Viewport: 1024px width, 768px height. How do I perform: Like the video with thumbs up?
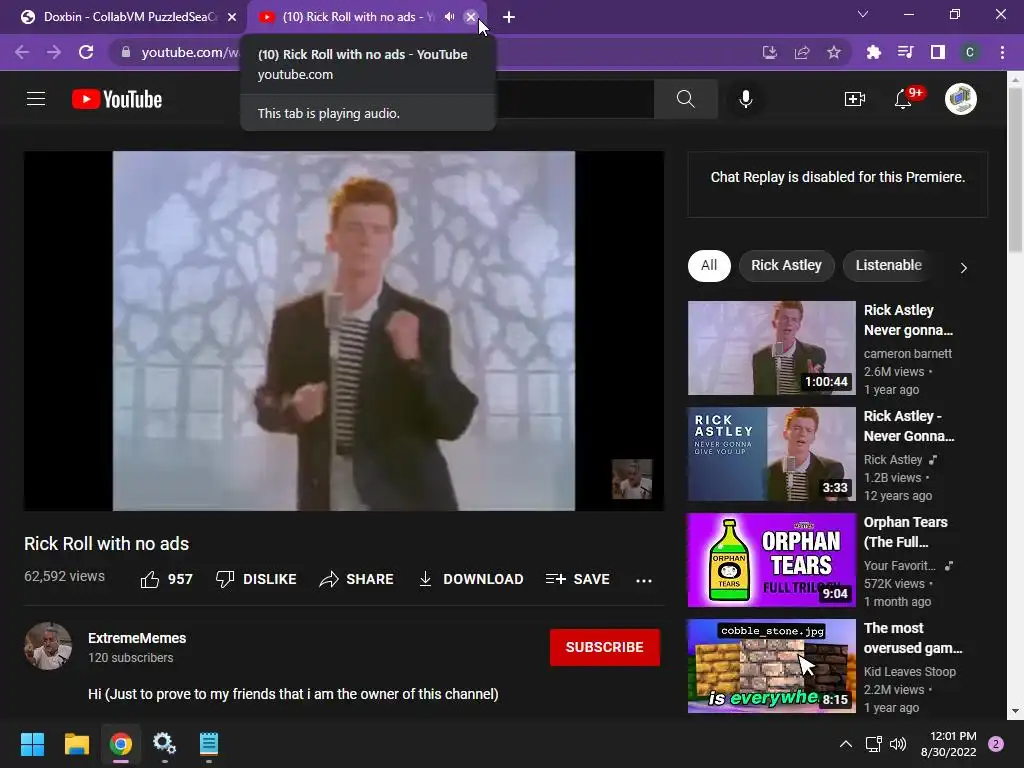(167, 579)
